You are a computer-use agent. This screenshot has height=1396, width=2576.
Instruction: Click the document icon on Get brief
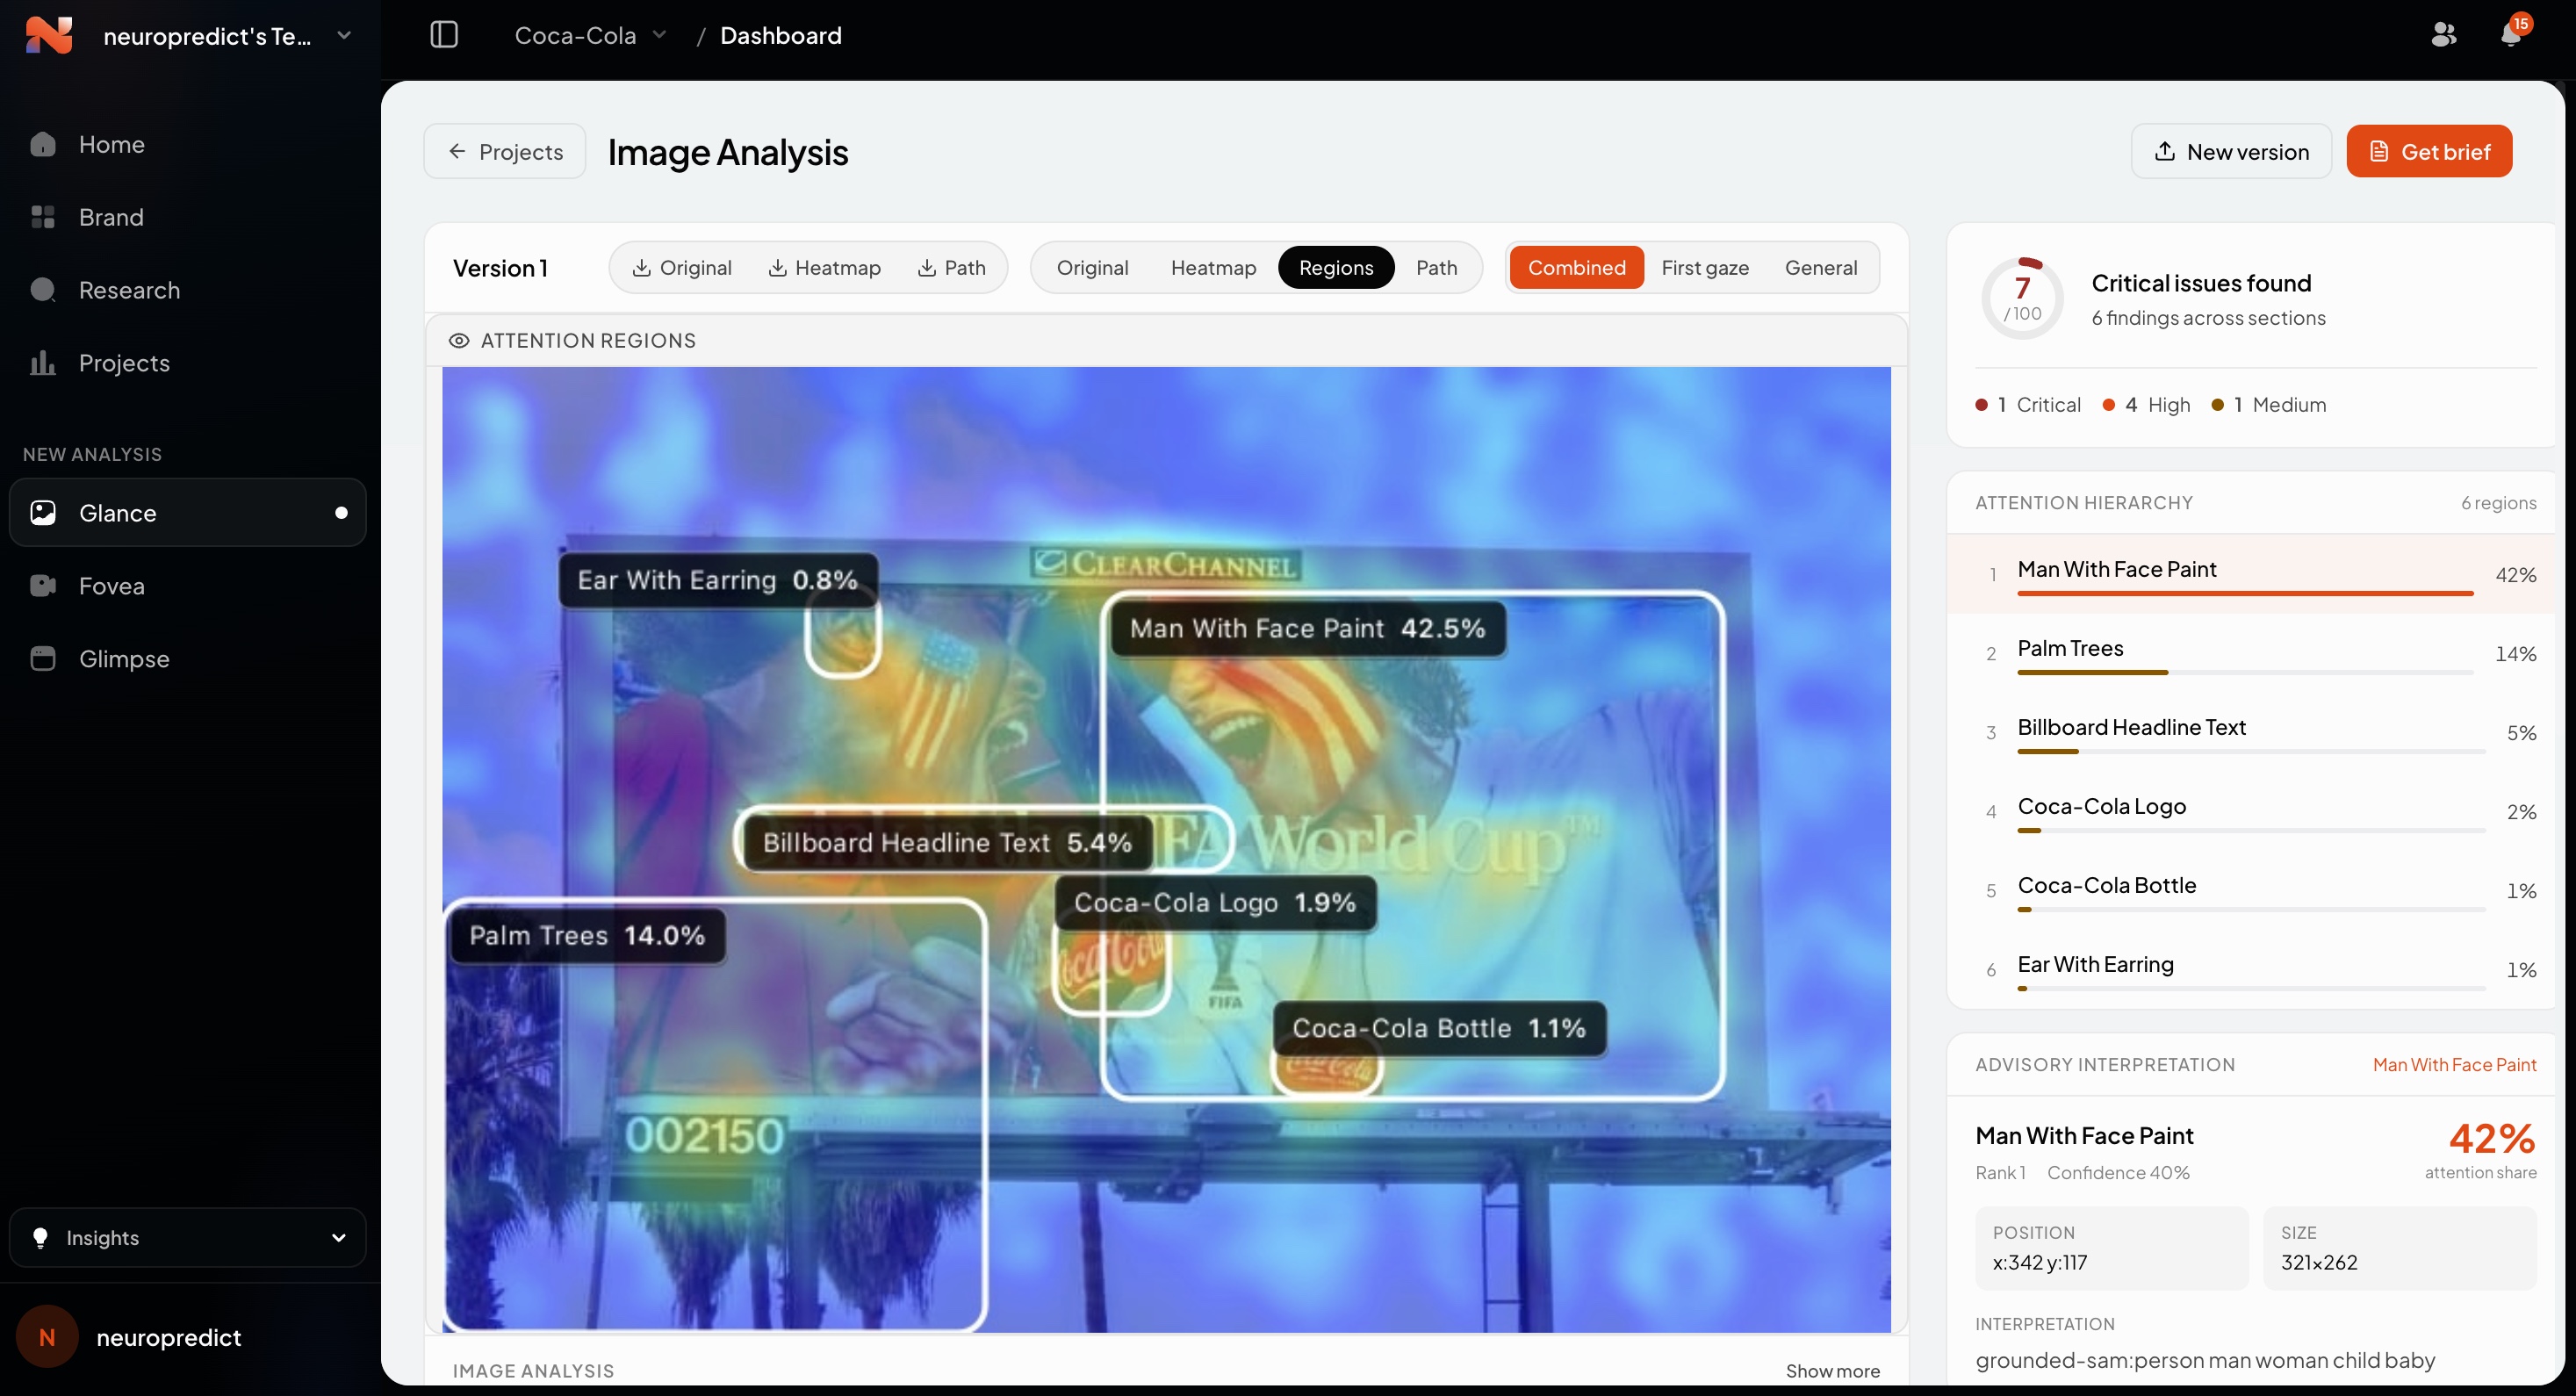coord(2379,151)
